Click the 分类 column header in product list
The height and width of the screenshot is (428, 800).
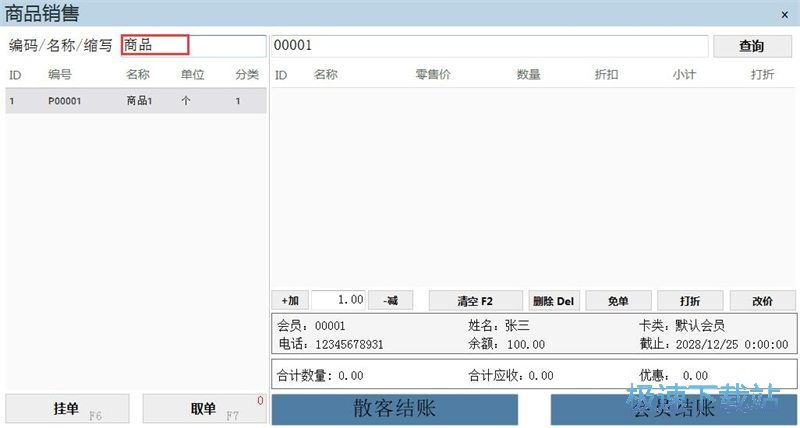click(247, 74)
